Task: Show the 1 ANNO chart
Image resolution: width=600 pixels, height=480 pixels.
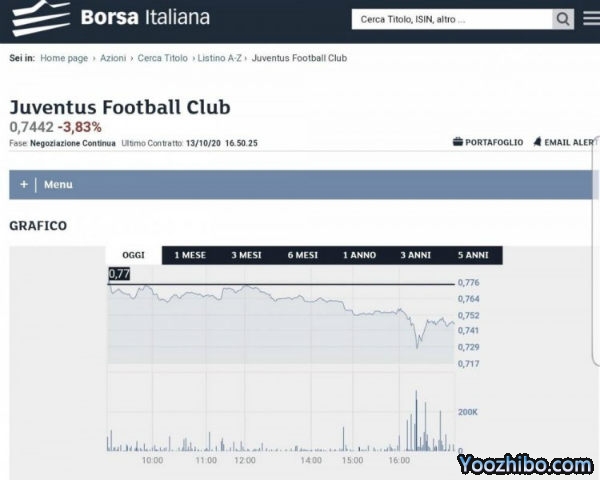Action: tap(360, 255)
